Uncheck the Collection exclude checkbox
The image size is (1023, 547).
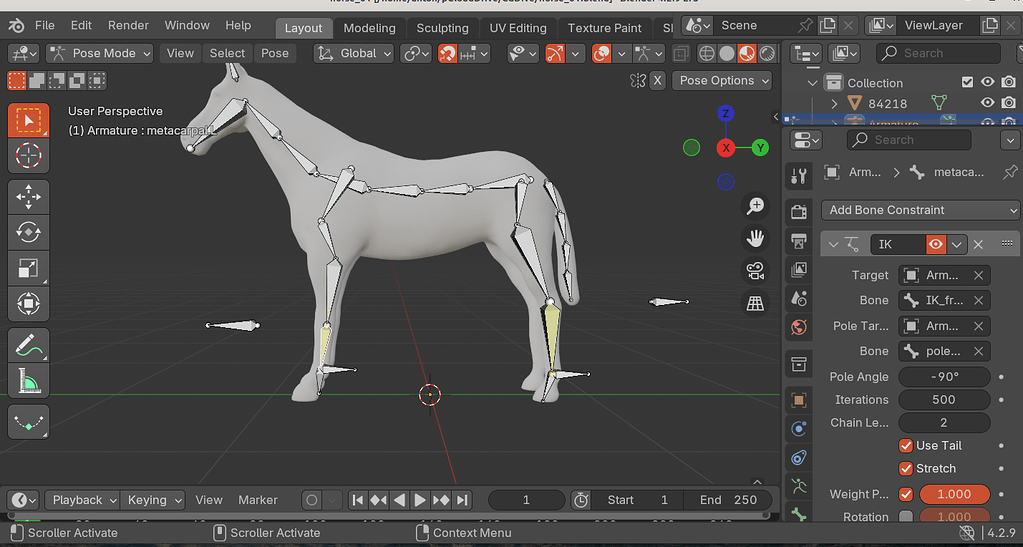[968, 82]
